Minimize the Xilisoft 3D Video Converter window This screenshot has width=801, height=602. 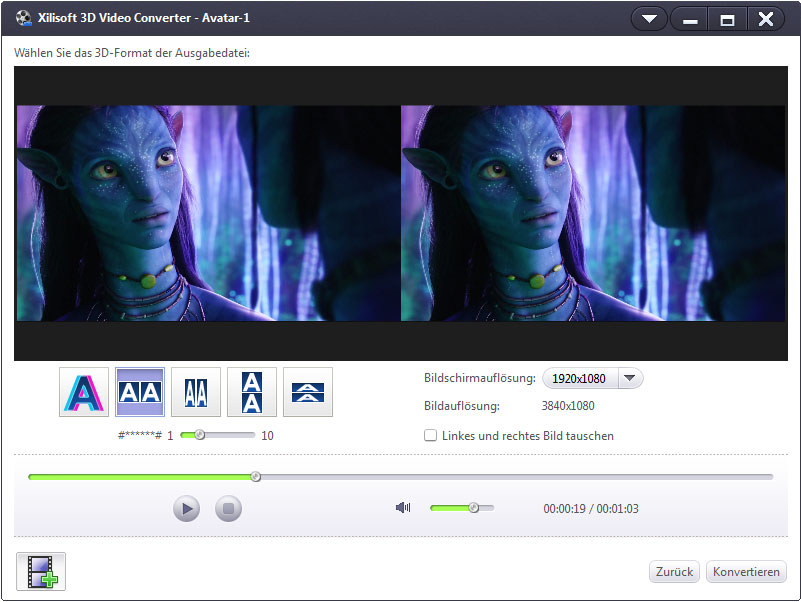[x=690, y=19]
